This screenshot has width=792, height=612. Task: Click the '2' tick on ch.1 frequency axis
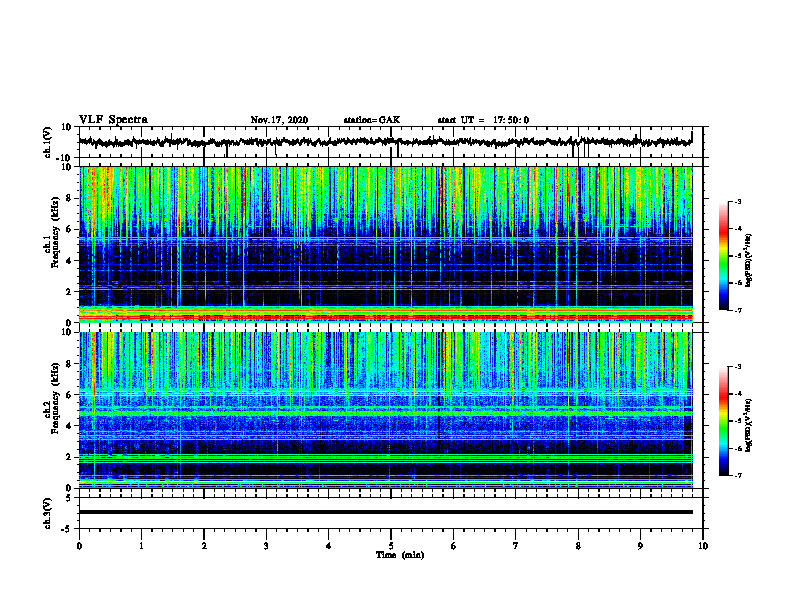pyautogui.click(x=69, y=292)
